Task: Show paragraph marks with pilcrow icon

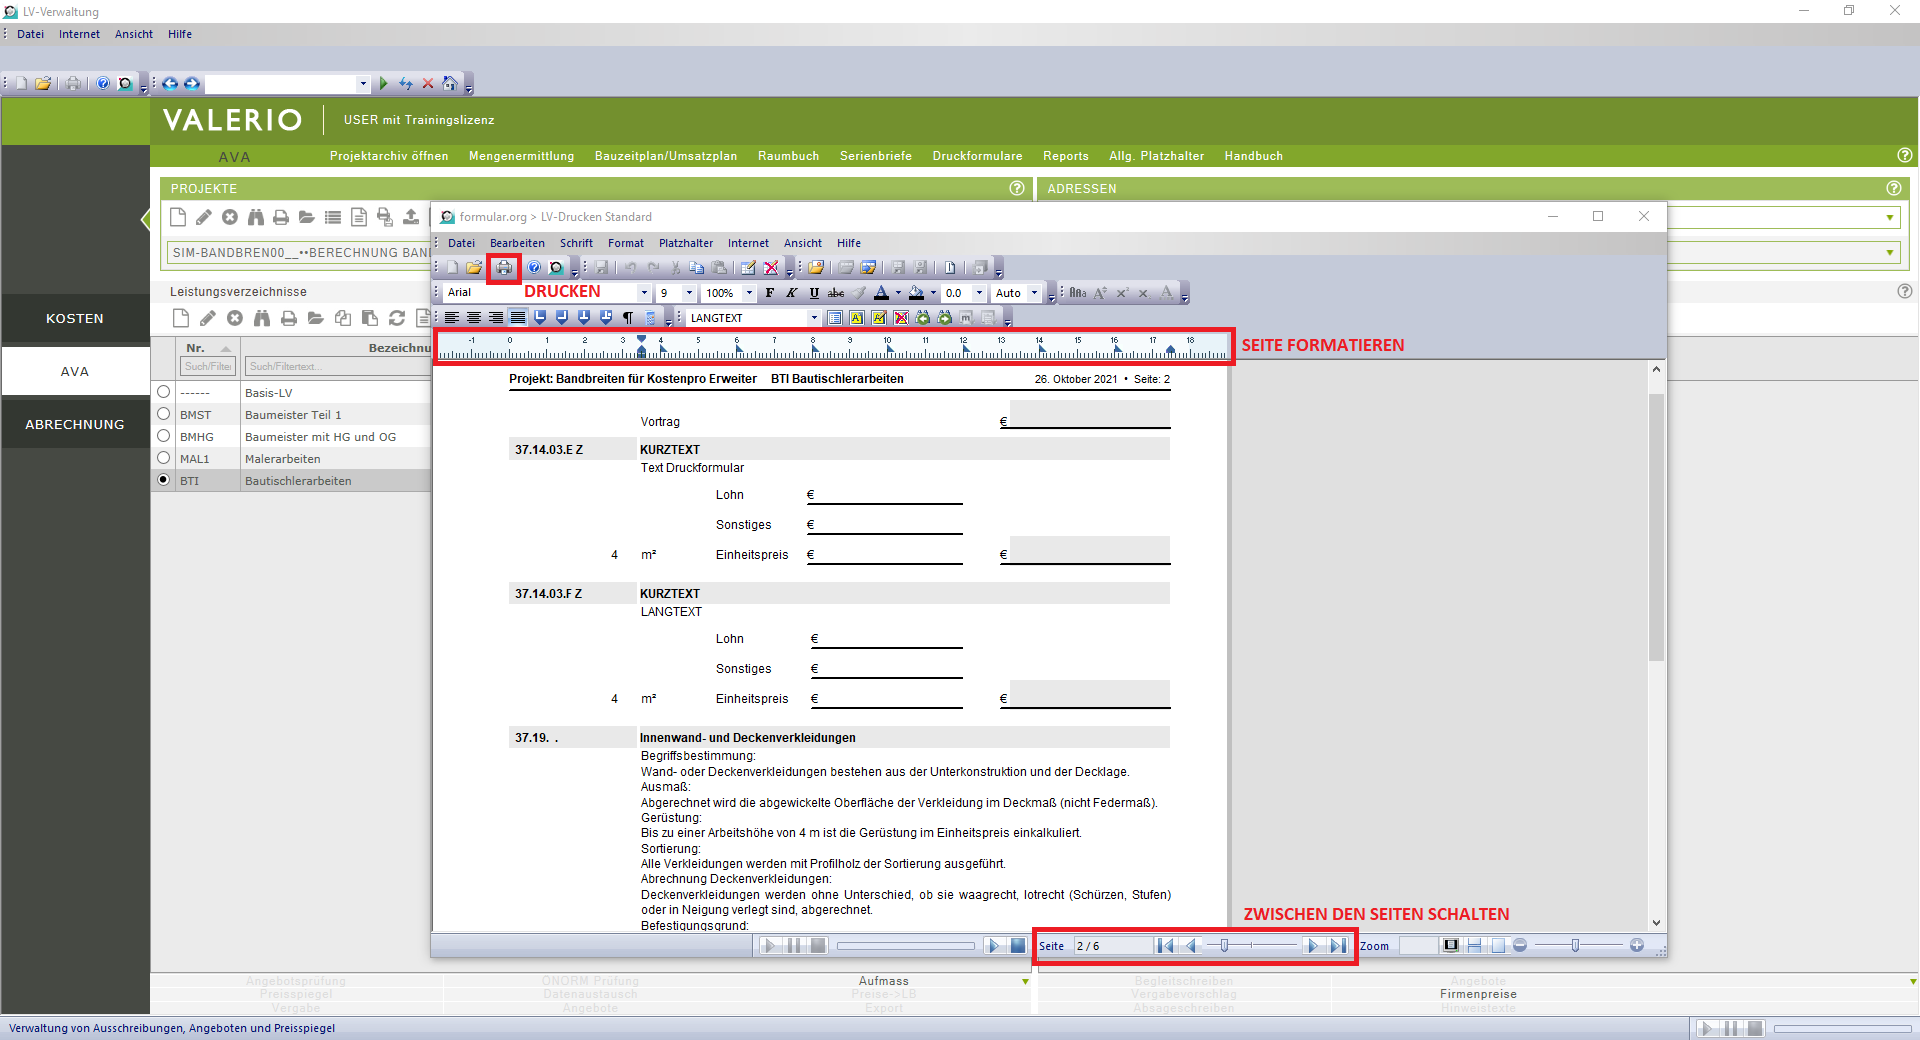Action: (x=628, y=318)
